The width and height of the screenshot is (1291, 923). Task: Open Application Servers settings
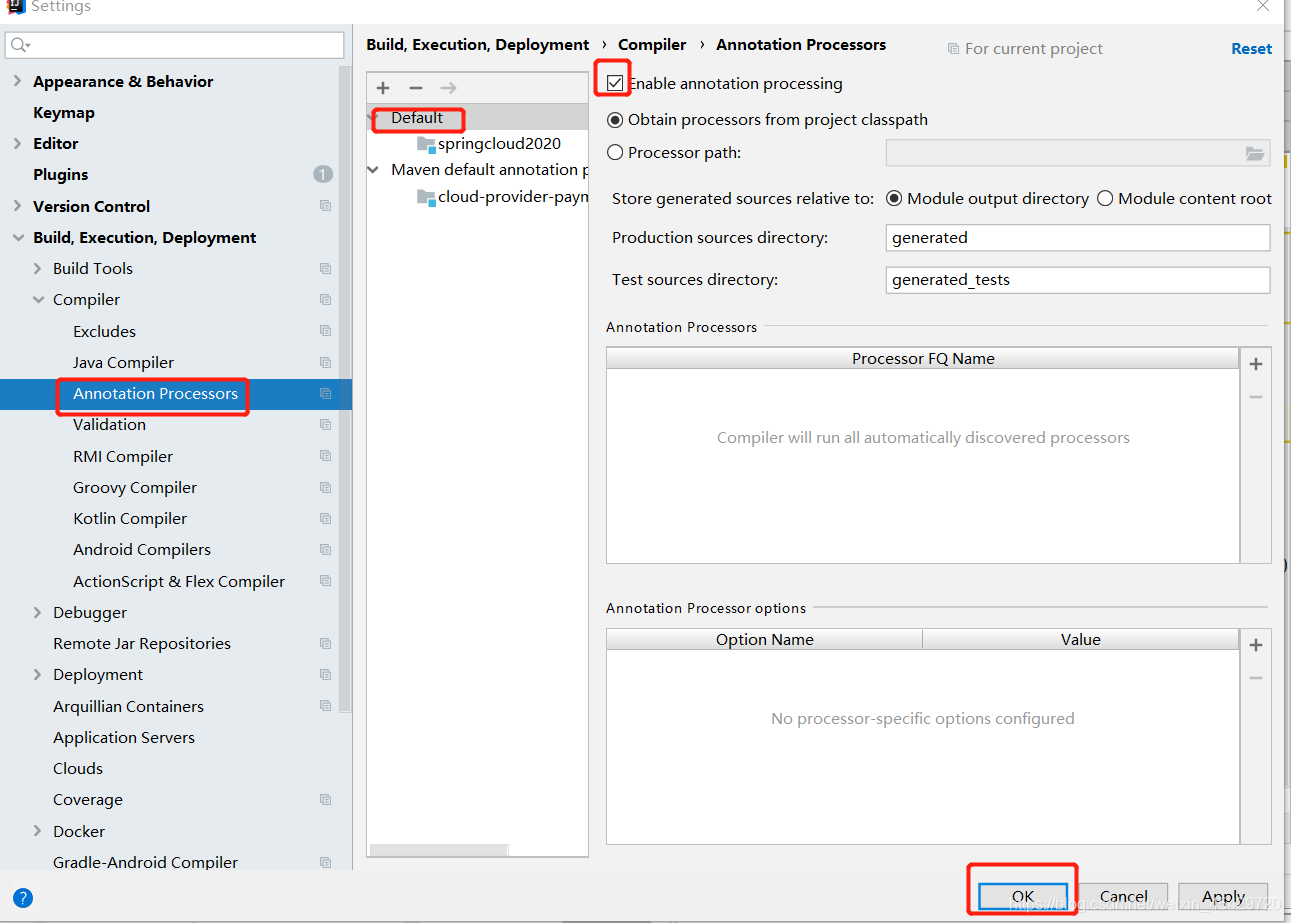(124, 737)
